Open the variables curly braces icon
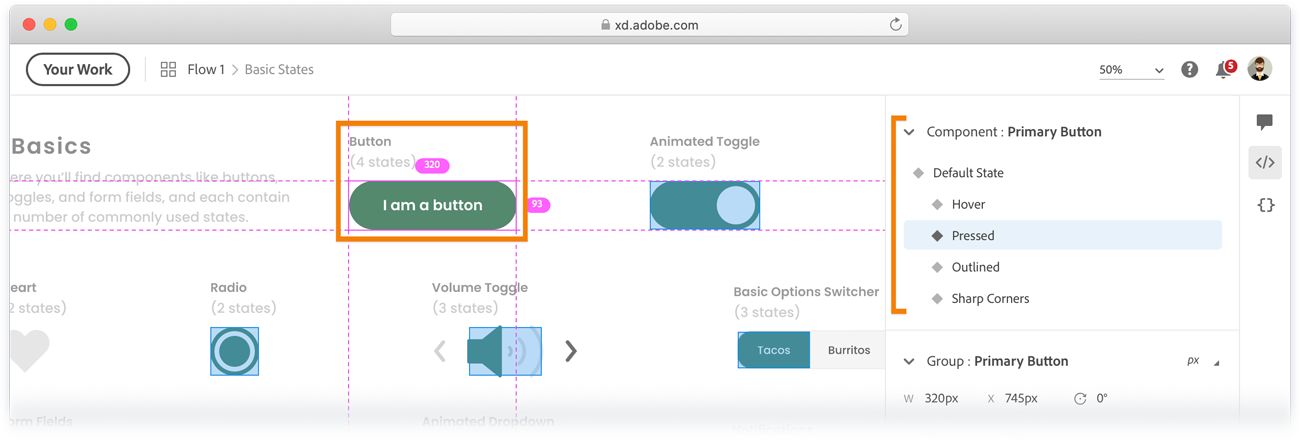This screenshot has height=443, width=1300. click(x=1265, y=205)
